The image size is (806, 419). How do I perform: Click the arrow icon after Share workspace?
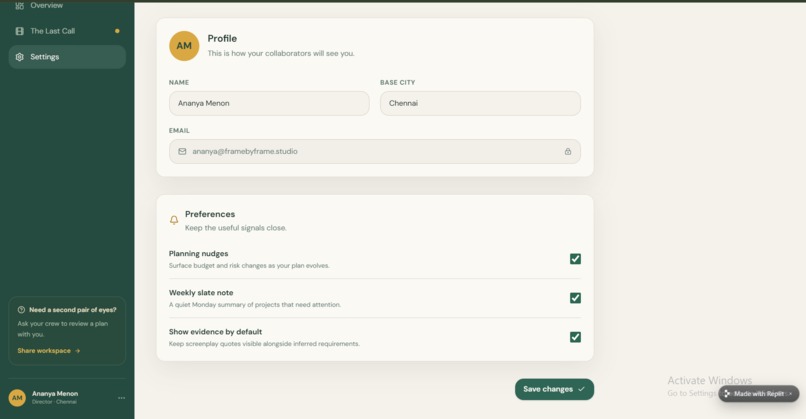pos(78,351)
